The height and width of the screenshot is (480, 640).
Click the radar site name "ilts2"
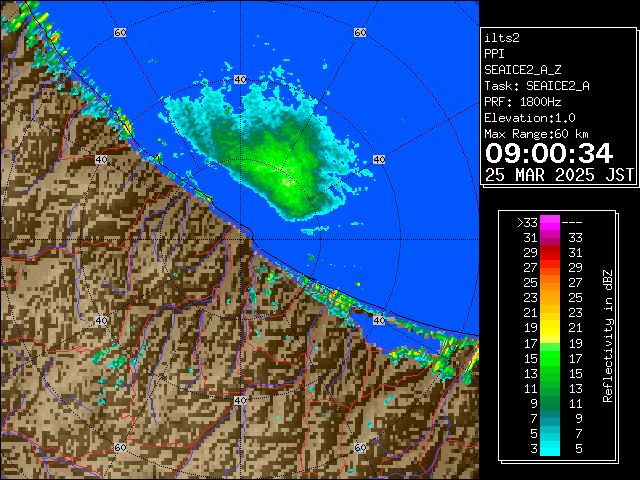[502, 38]
